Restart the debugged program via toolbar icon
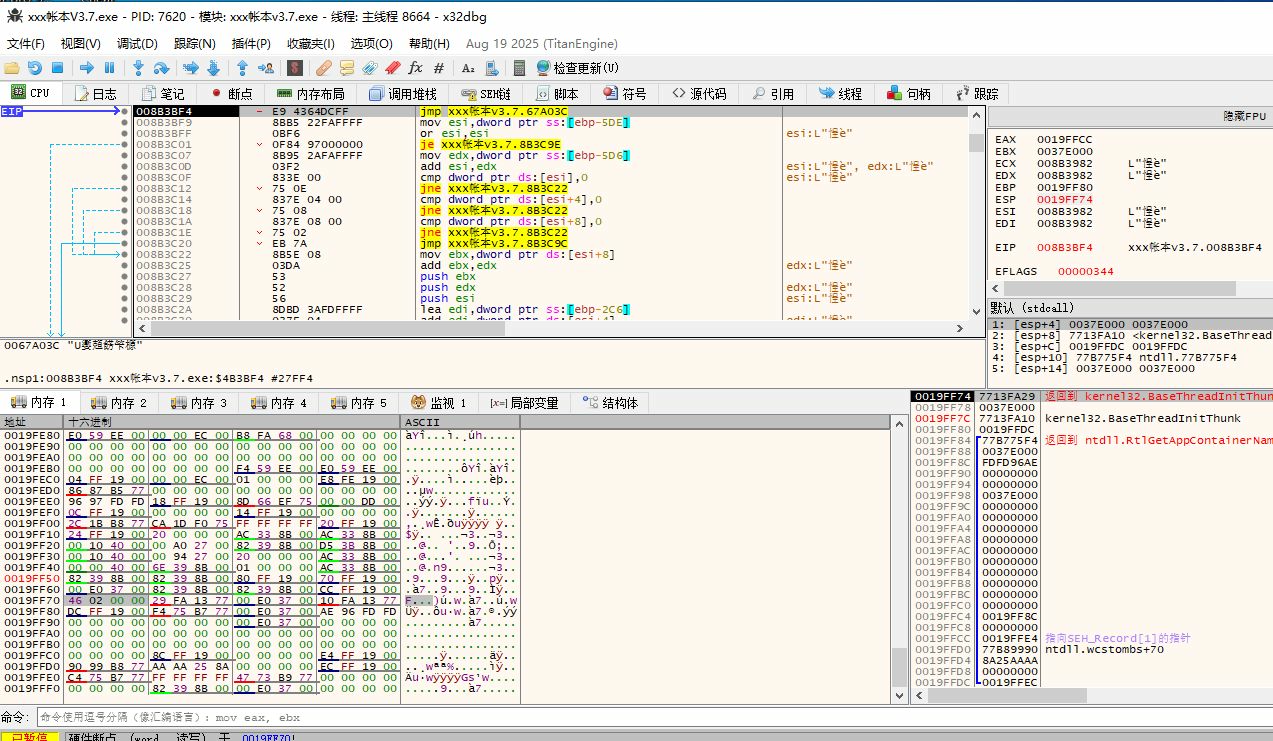 [34, 68]
